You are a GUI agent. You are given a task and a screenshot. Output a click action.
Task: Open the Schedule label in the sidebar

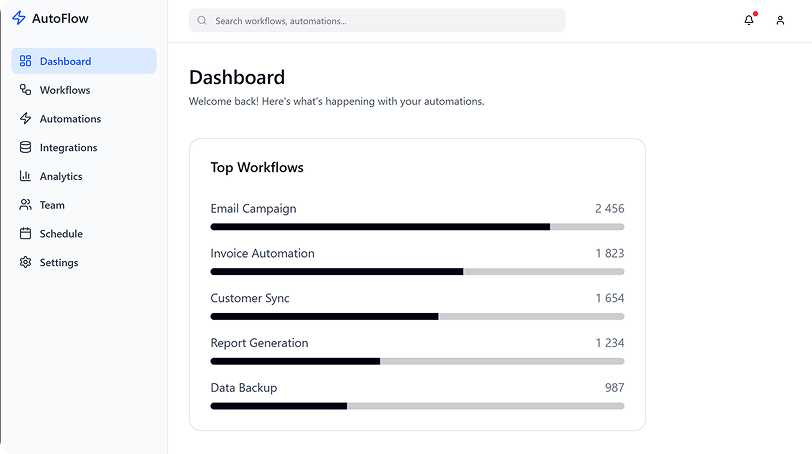tap(61, 233)
